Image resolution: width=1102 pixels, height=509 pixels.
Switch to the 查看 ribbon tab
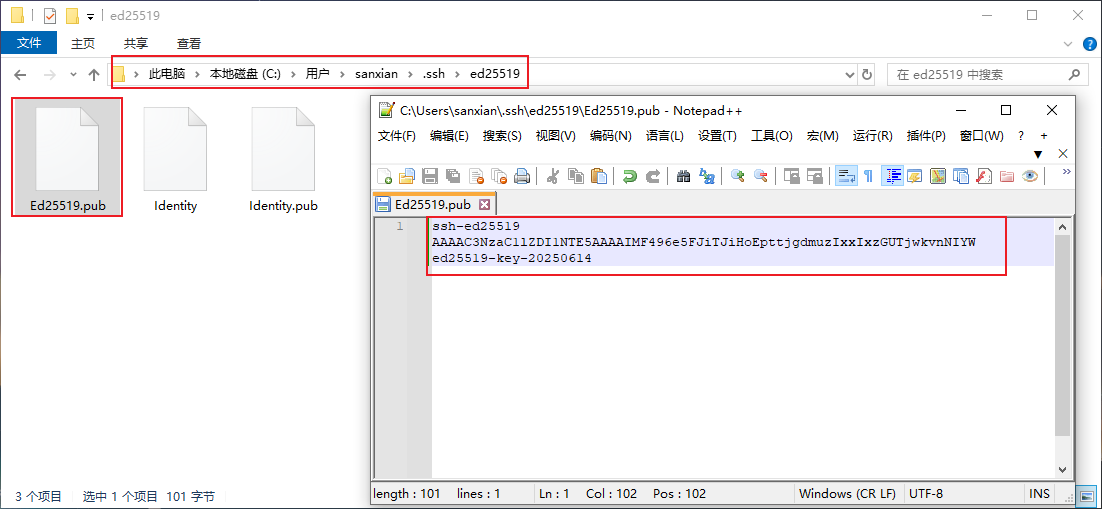pos(189,44)
